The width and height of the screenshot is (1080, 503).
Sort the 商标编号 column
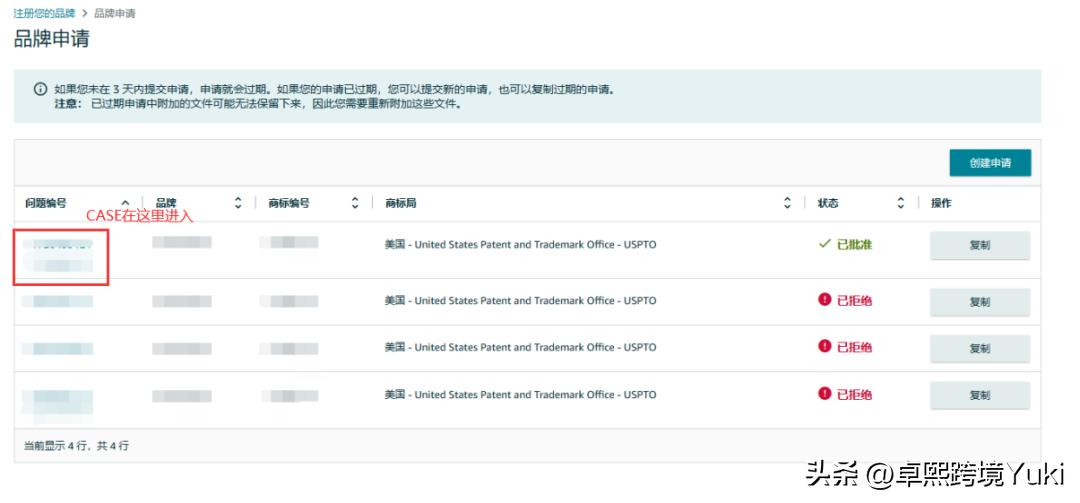coord(355,203)
